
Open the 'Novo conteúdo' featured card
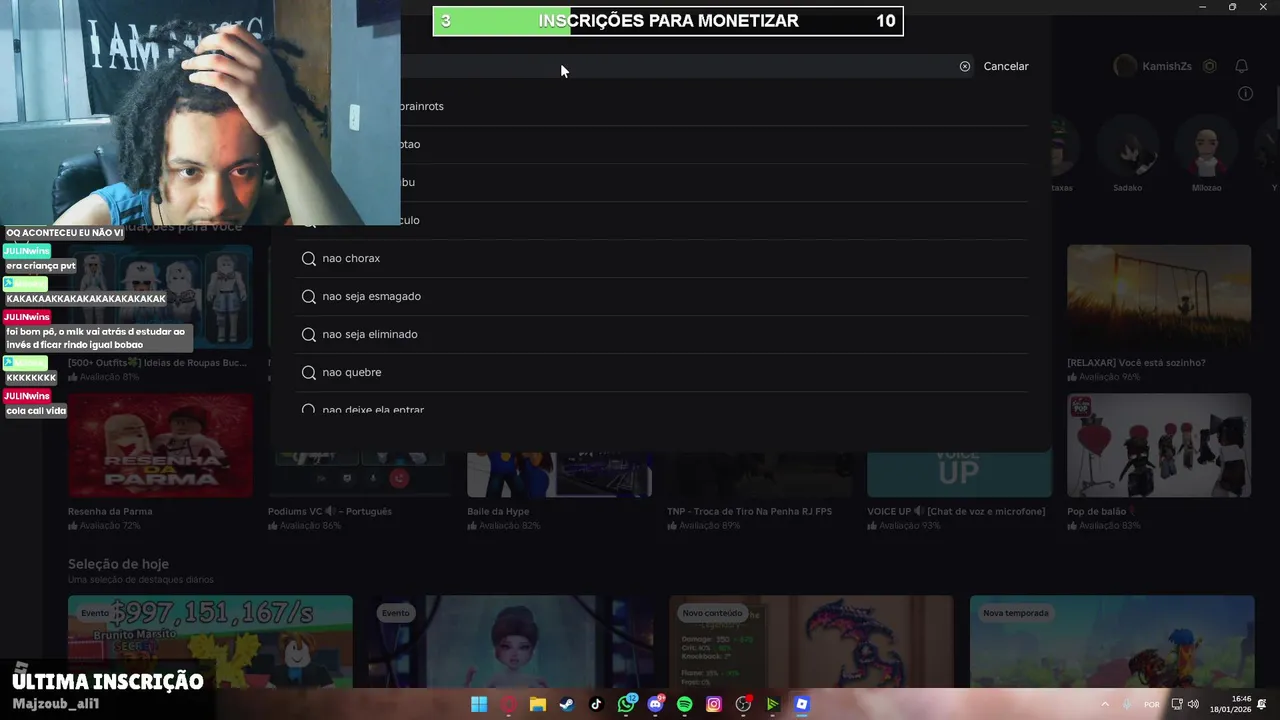click(811, 642)
